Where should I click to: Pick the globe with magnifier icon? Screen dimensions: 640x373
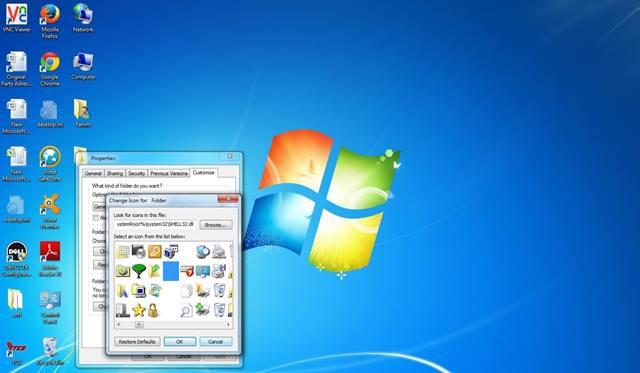tap(203, 251)
